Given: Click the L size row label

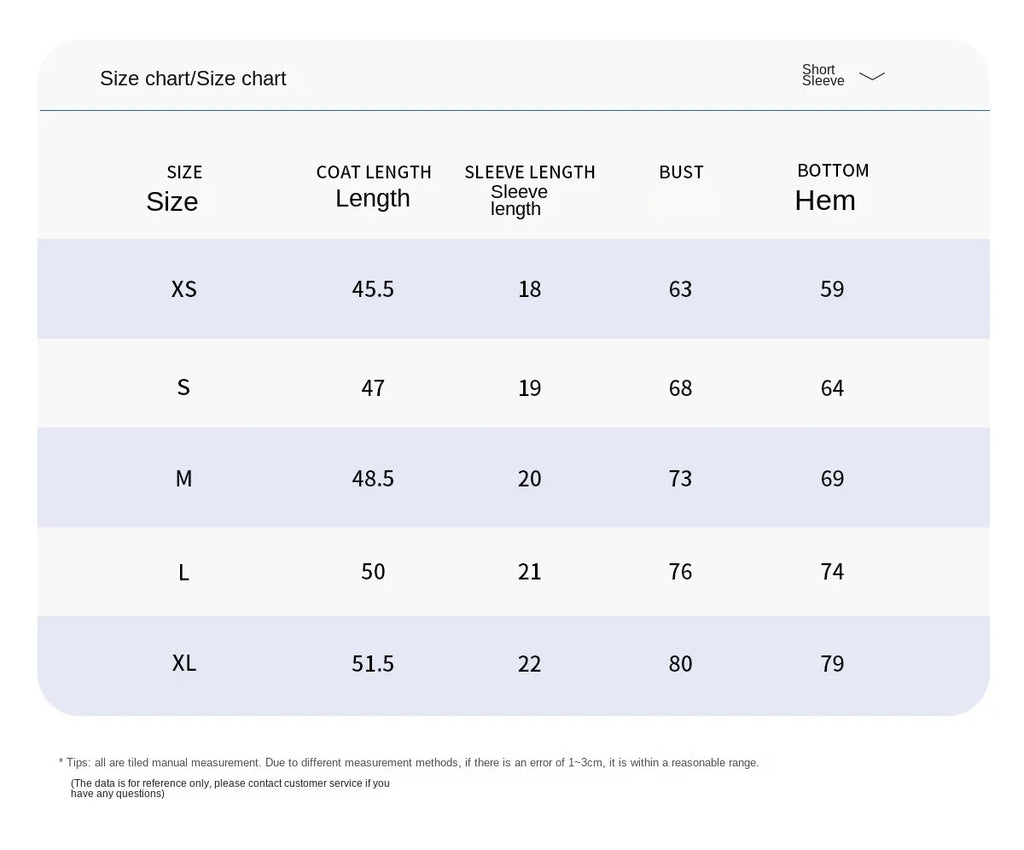Looking at the screenshot, I should (184, 573).
